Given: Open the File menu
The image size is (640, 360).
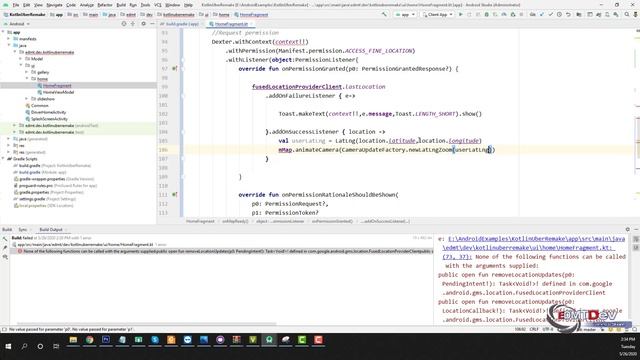Looking at the screenshot, I should point(16,5).
